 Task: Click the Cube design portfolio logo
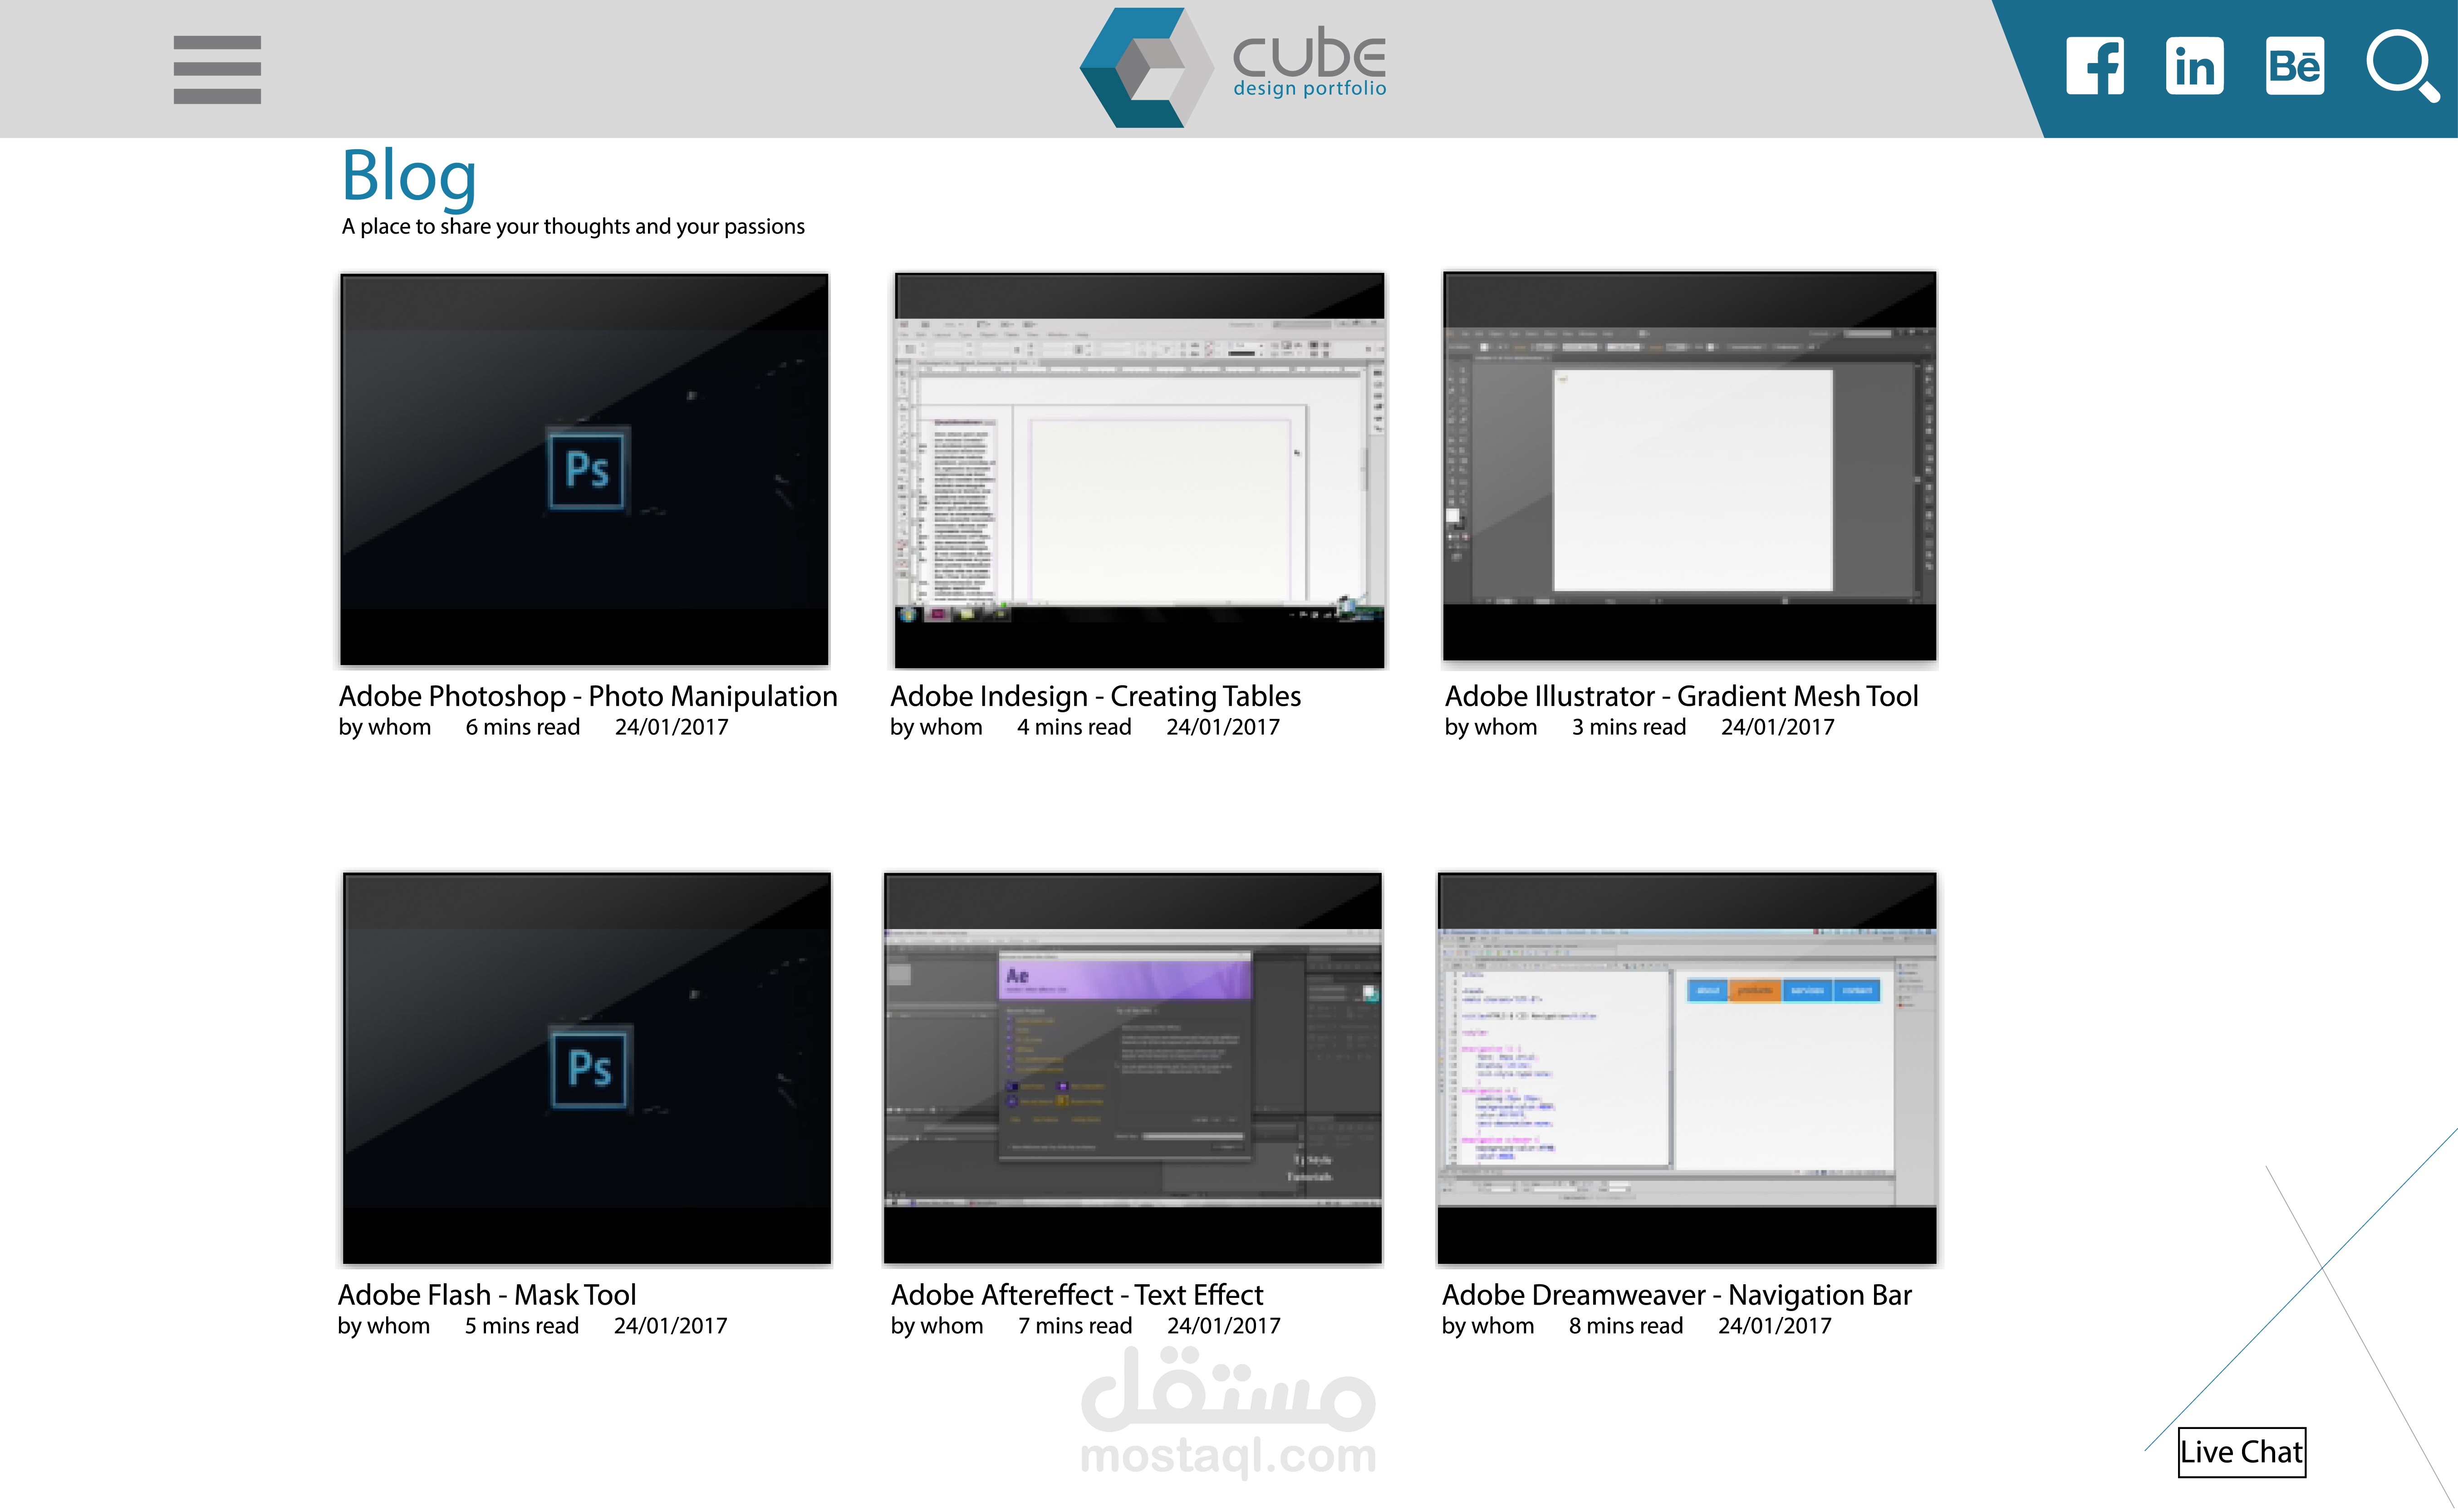(x=1232, y=68)
